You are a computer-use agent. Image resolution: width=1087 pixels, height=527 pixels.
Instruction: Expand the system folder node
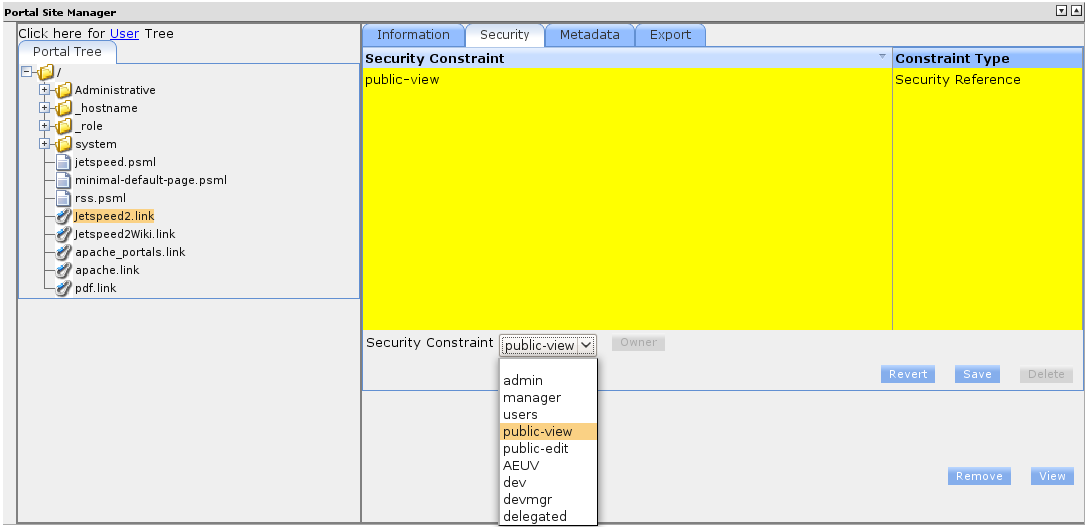[45, 144]
